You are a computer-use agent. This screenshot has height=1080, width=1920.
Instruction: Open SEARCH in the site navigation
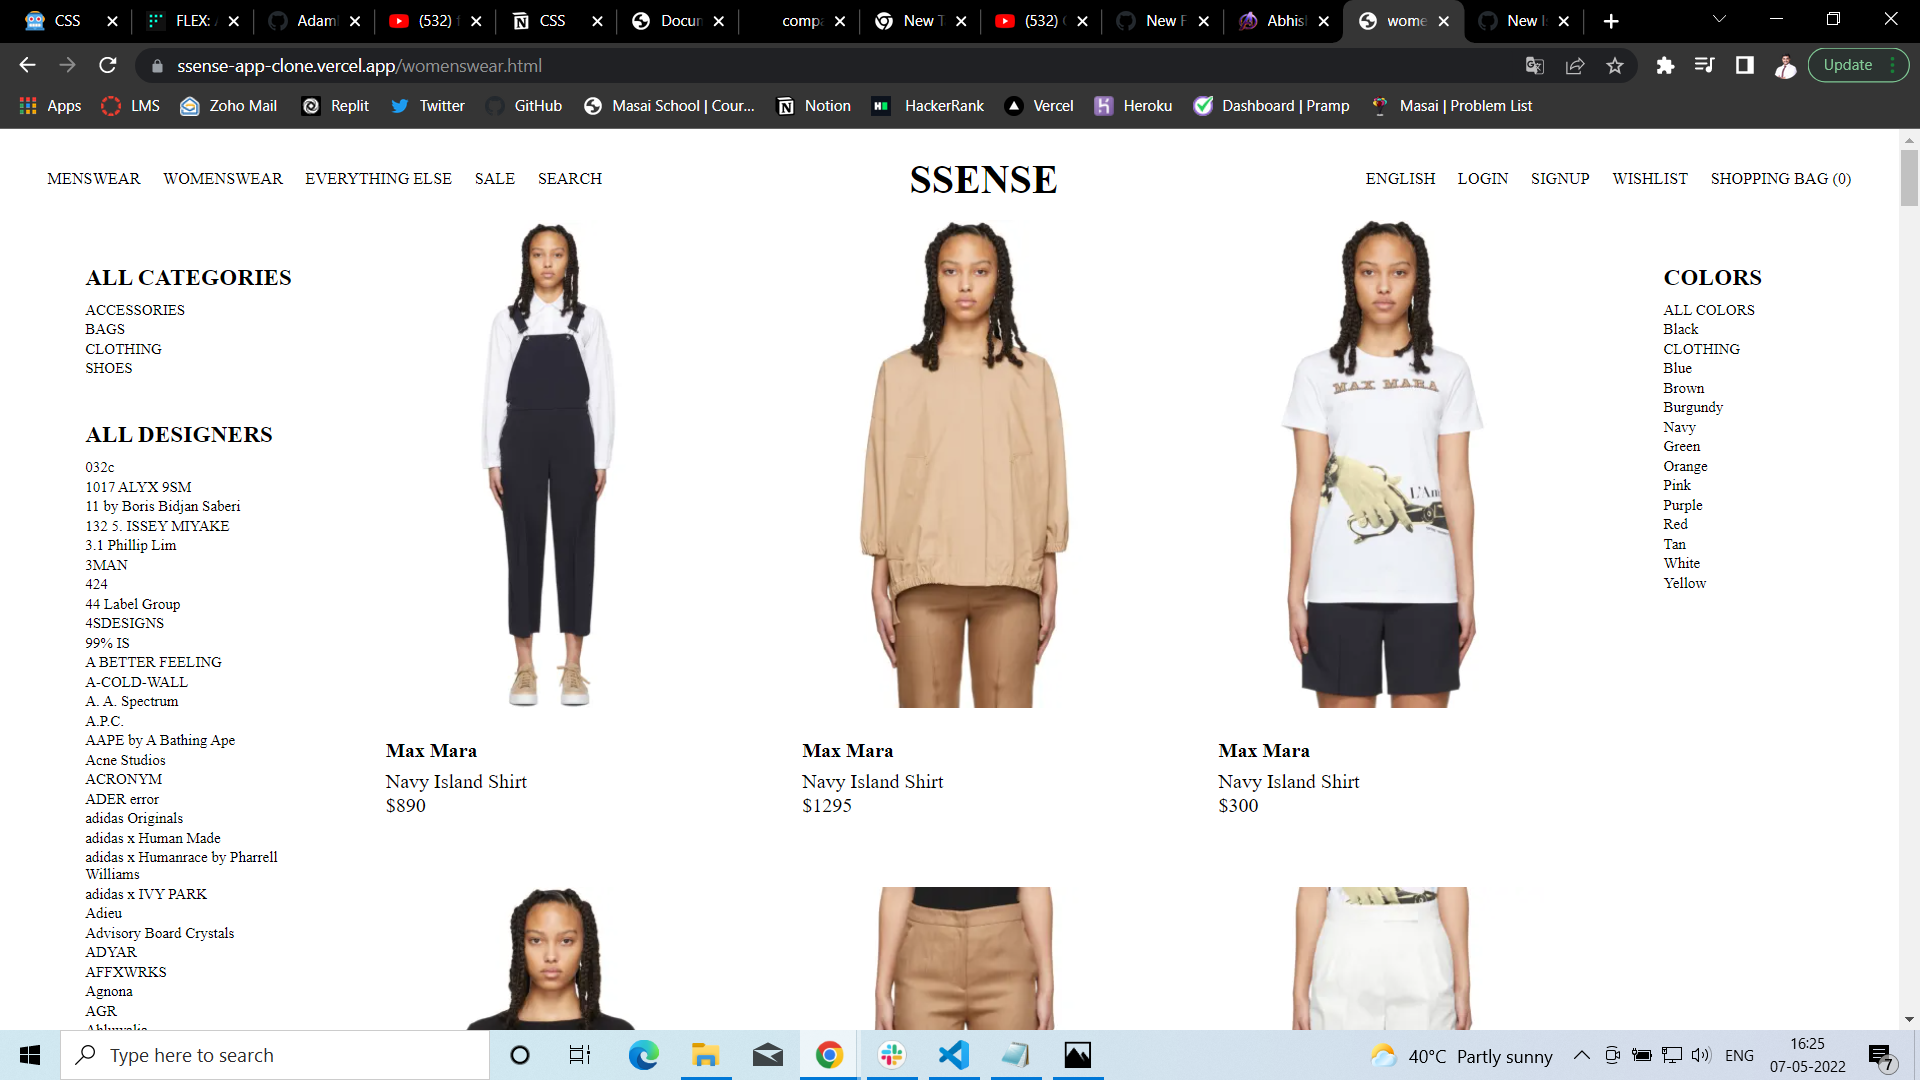pyautogui.click(x=570, y=179)
